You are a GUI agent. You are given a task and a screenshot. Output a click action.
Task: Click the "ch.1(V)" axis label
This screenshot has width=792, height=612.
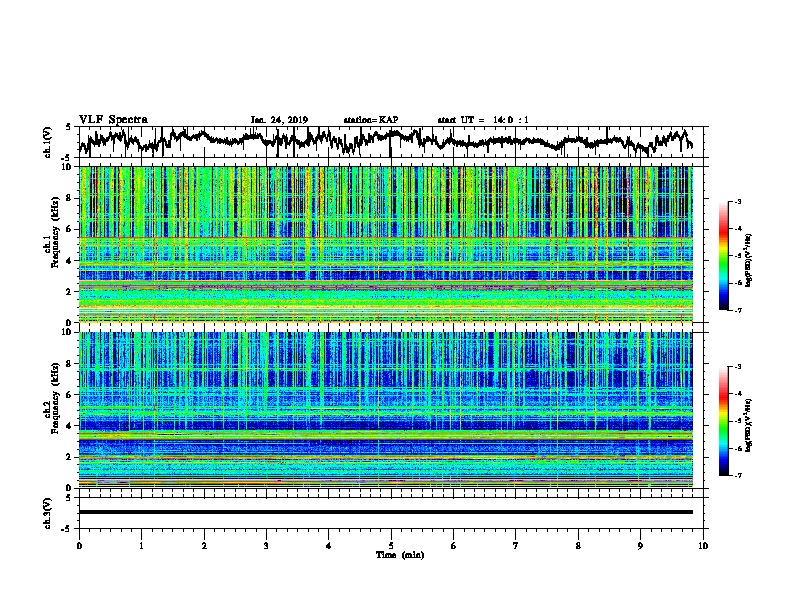click(47, 142)
